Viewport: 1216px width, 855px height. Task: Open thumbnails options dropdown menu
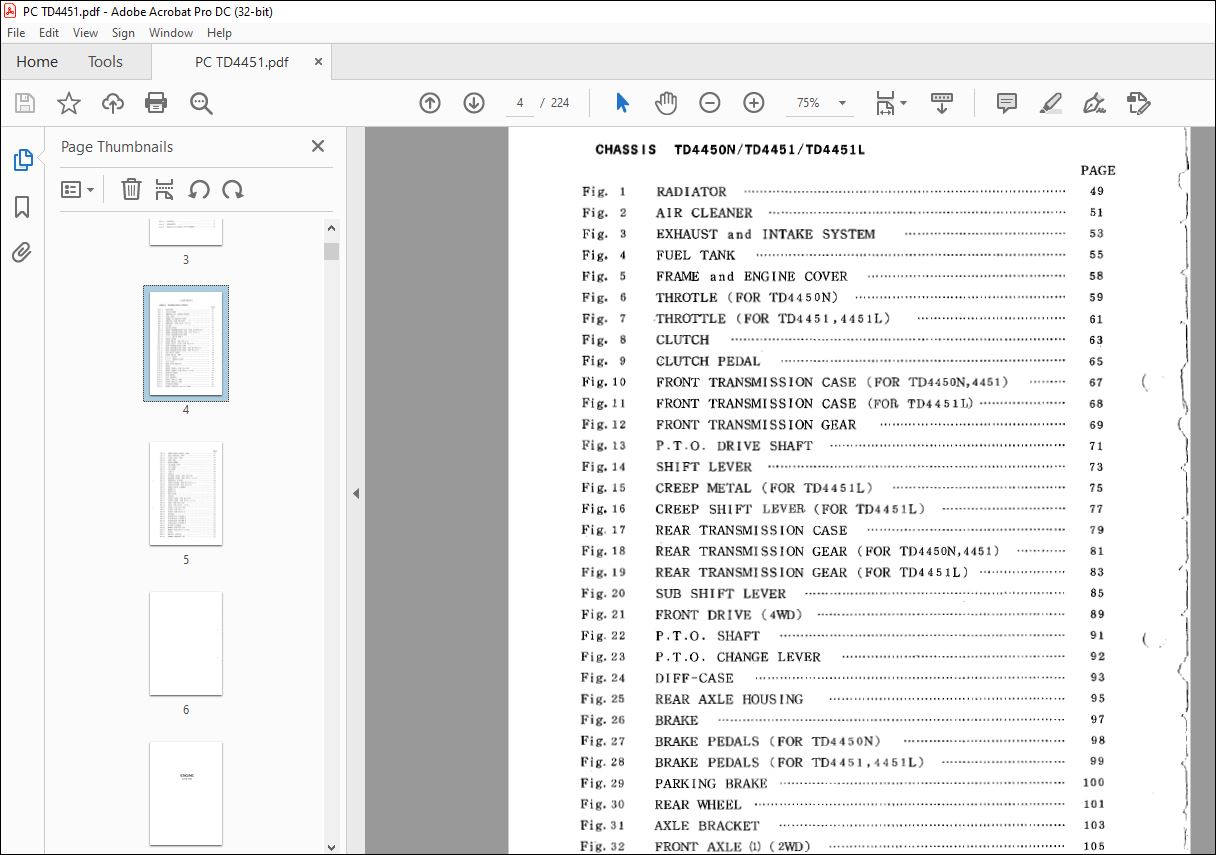(x=78, y=189)
